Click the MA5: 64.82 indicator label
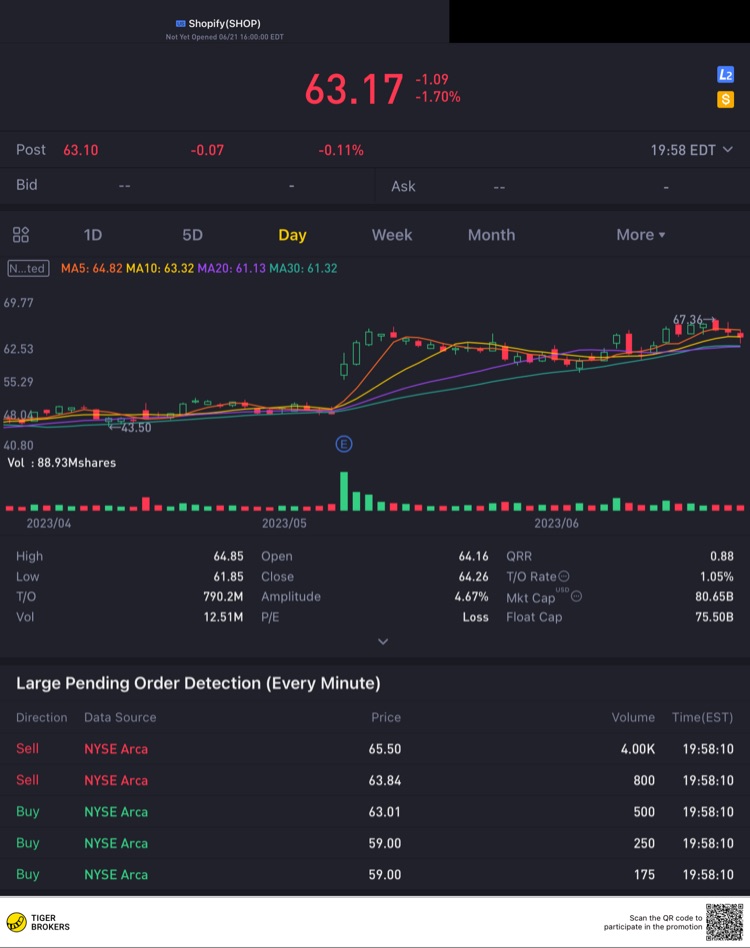 pos(91,268)
